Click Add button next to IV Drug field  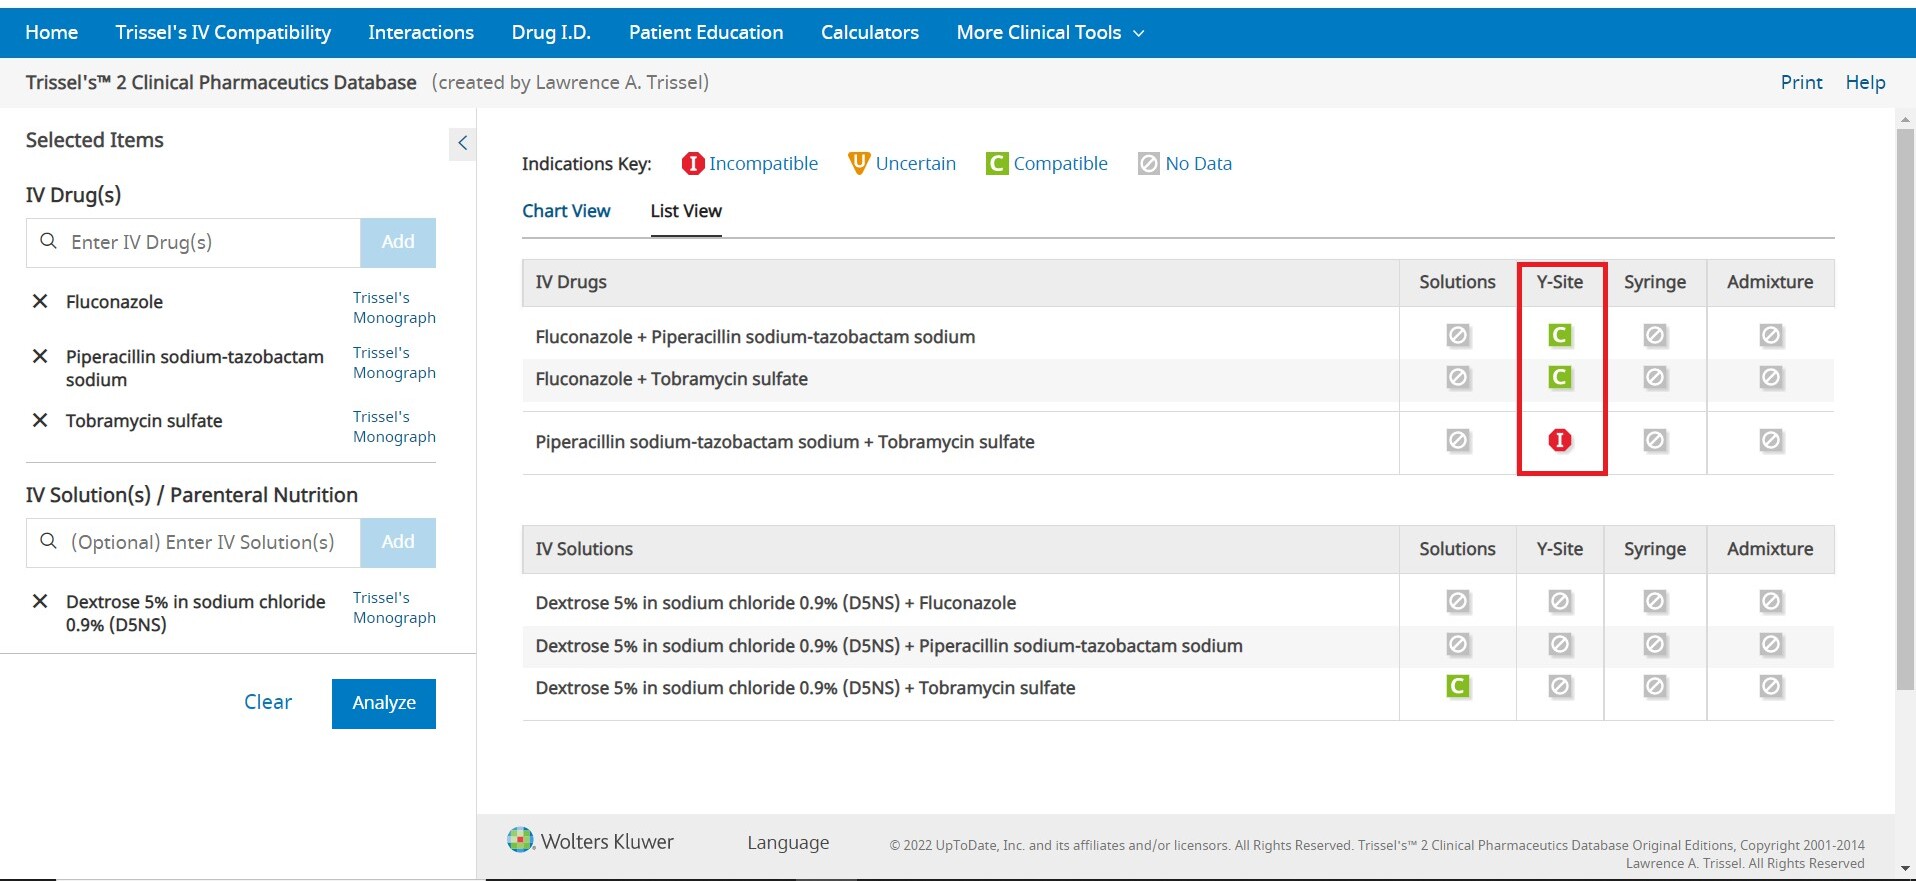(398, 242)
